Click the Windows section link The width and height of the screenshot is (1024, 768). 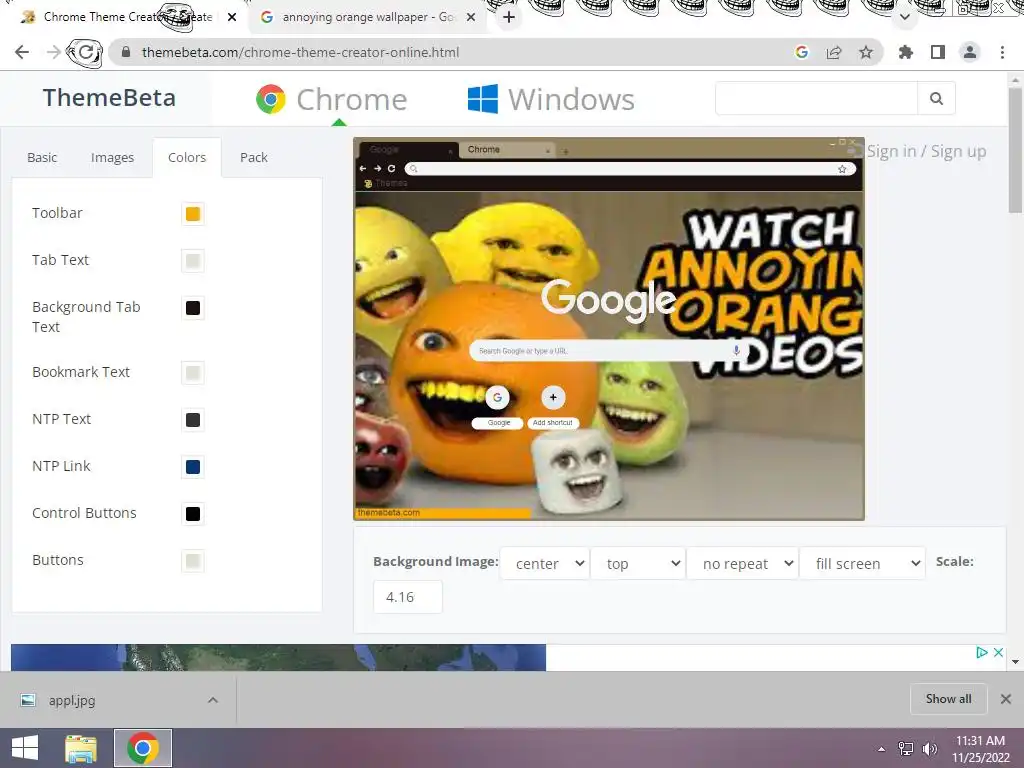click(x=551, y=99)
